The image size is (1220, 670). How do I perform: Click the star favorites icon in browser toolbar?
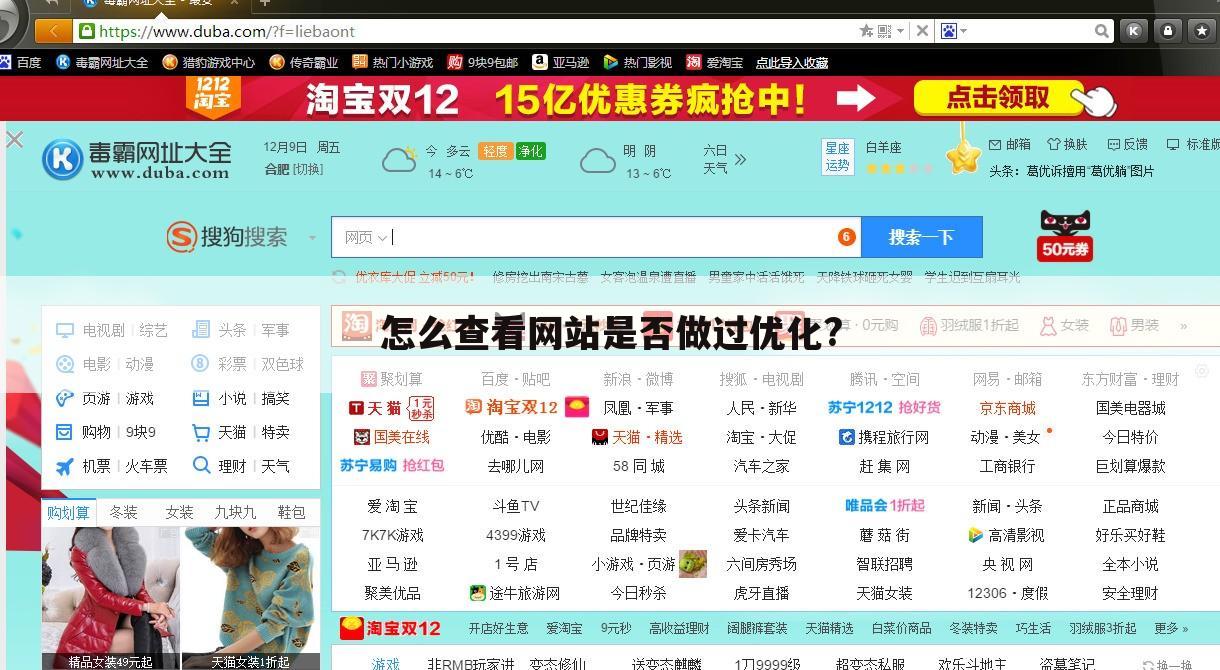[1202, 31]
